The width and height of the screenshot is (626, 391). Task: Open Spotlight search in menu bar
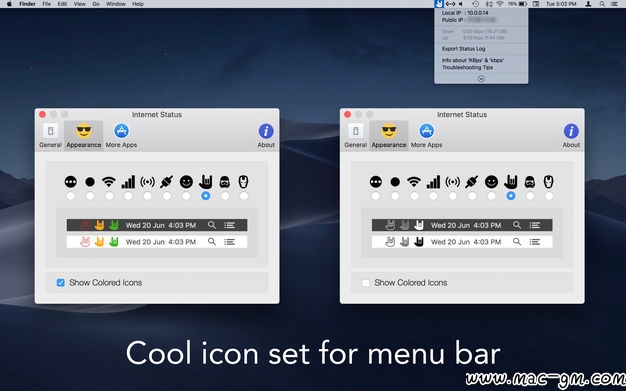pyautogui.click(x=602, y=4)
